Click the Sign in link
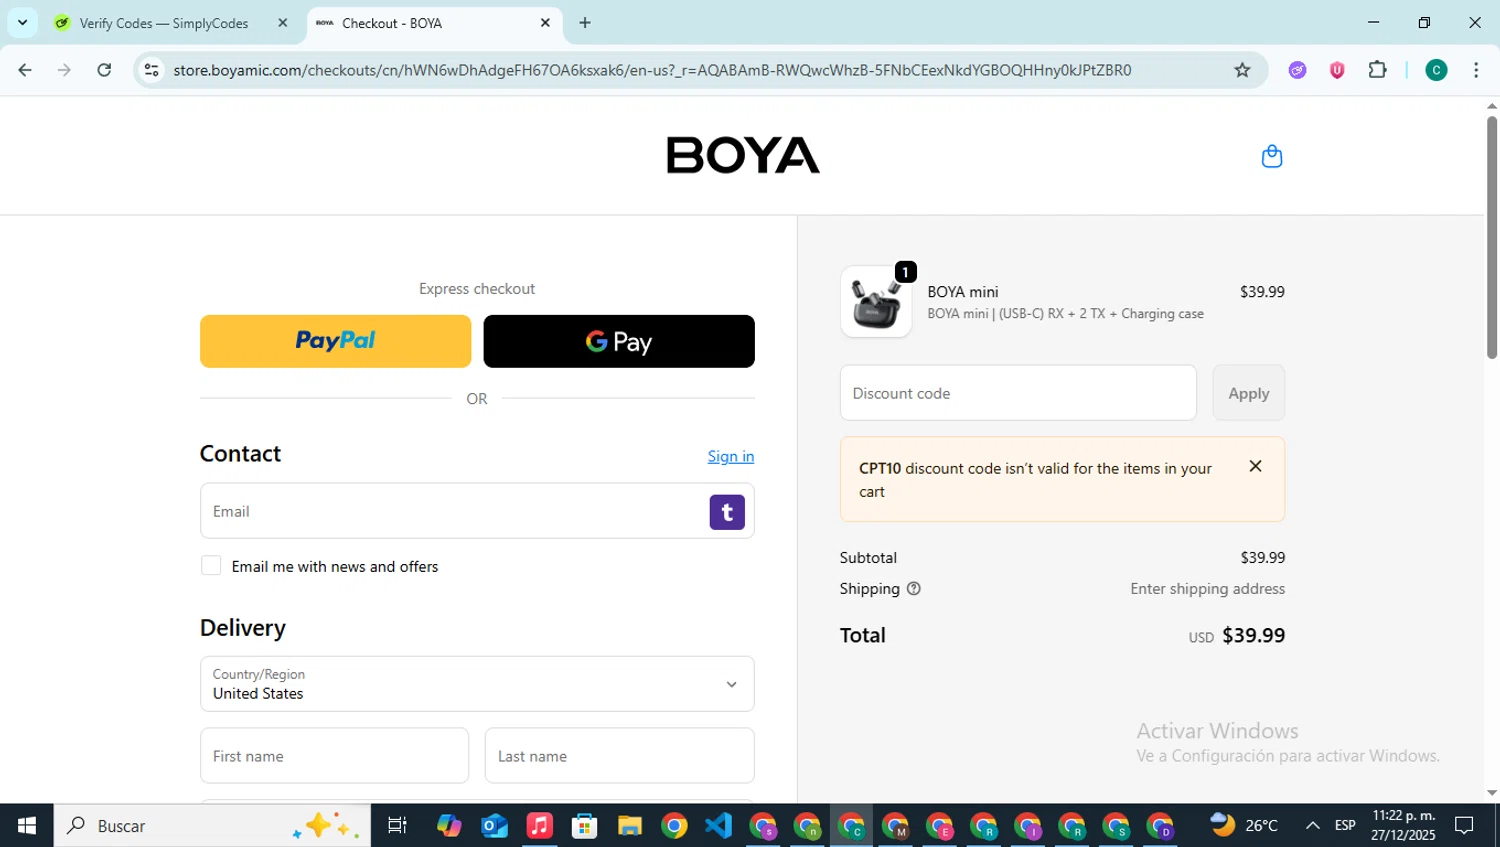This screenshot has height=847, width=1500. point(731,456)
